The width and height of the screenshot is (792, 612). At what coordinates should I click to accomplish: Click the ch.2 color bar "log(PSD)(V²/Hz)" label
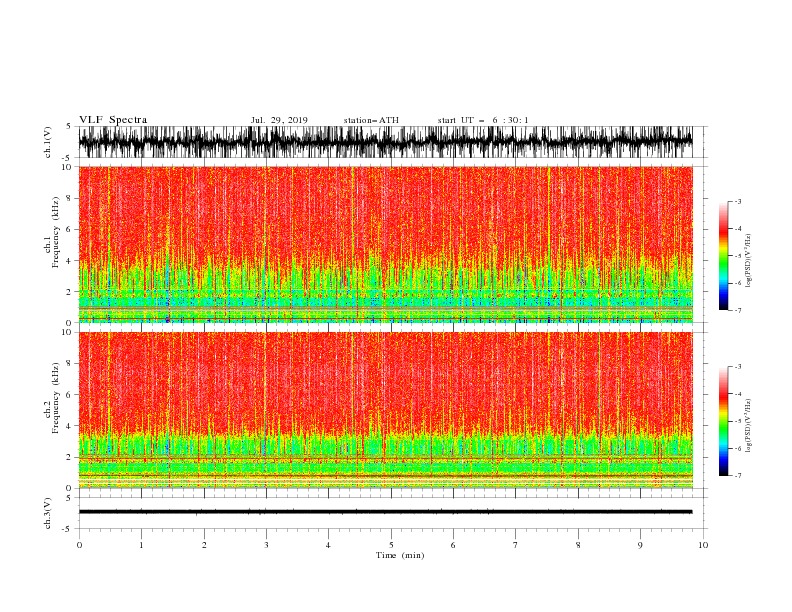pyautogui.click(x=748, y=426)
